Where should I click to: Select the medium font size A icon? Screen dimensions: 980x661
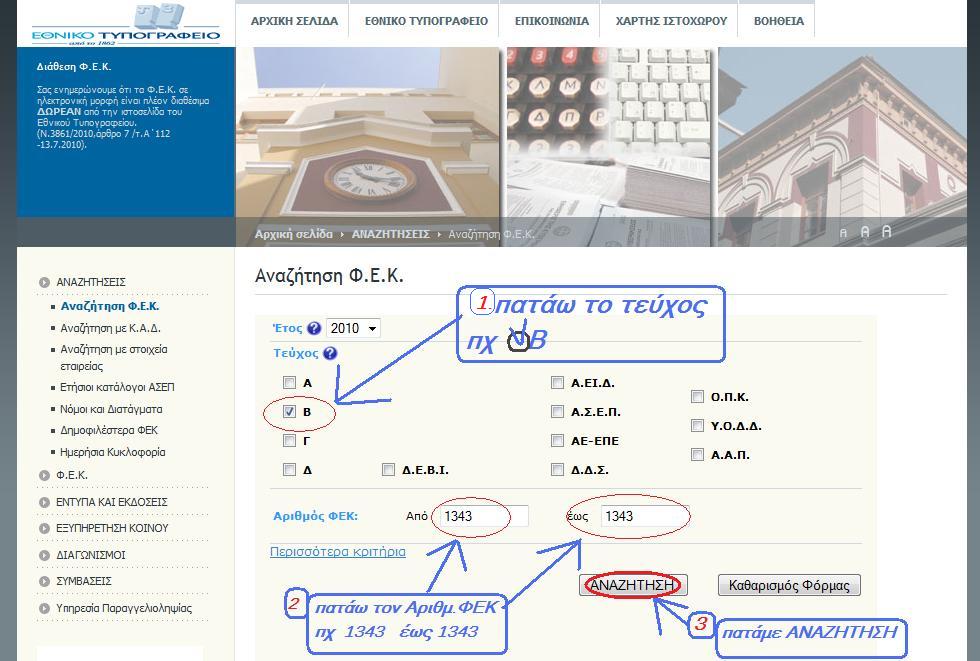coord(865,232)
